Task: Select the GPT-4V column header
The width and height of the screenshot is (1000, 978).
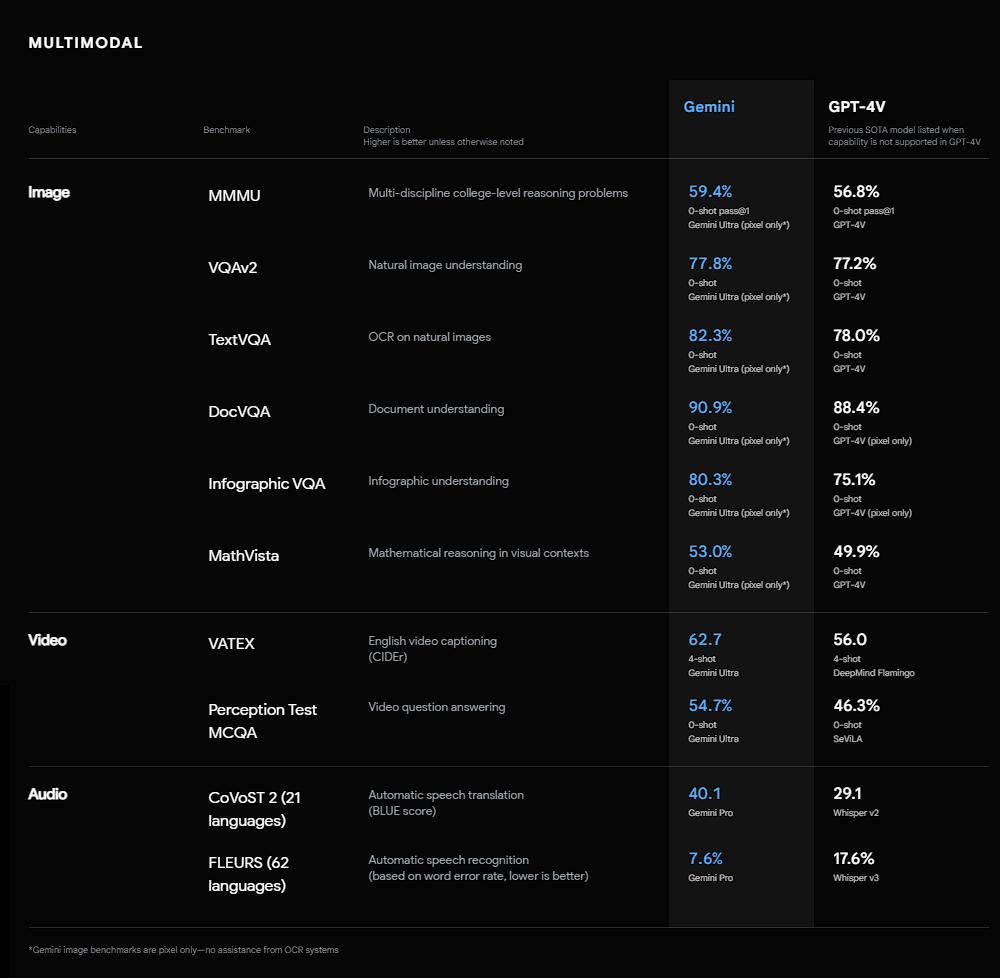Action: 855,106
